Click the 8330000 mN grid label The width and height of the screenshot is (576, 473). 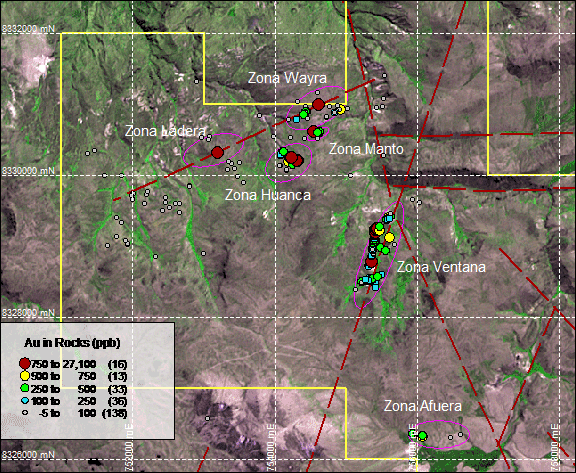(x=29, y=171)
